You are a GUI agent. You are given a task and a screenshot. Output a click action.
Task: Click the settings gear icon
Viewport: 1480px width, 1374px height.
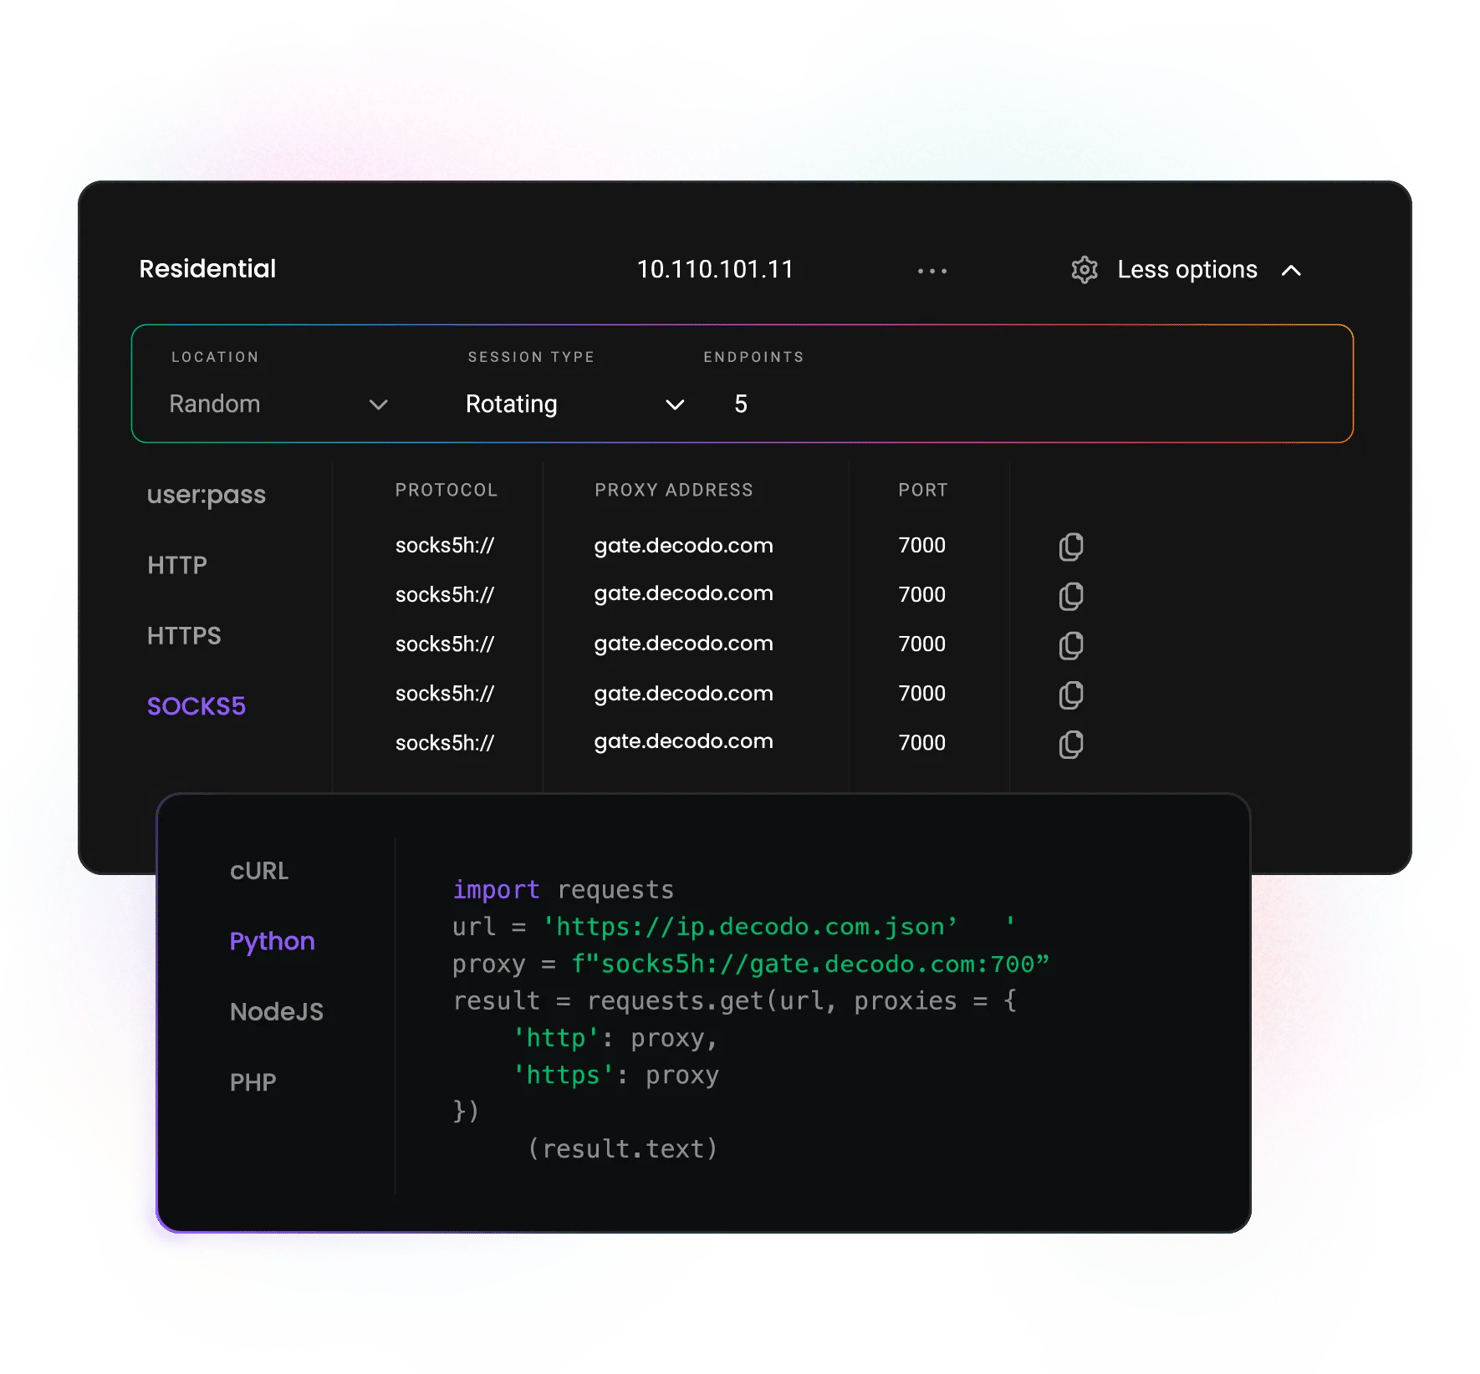pos(1084,270)
